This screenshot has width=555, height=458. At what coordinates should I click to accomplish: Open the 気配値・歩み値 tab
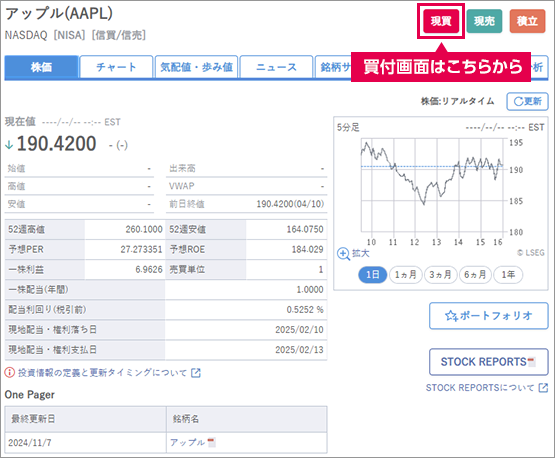coord(196,67)
